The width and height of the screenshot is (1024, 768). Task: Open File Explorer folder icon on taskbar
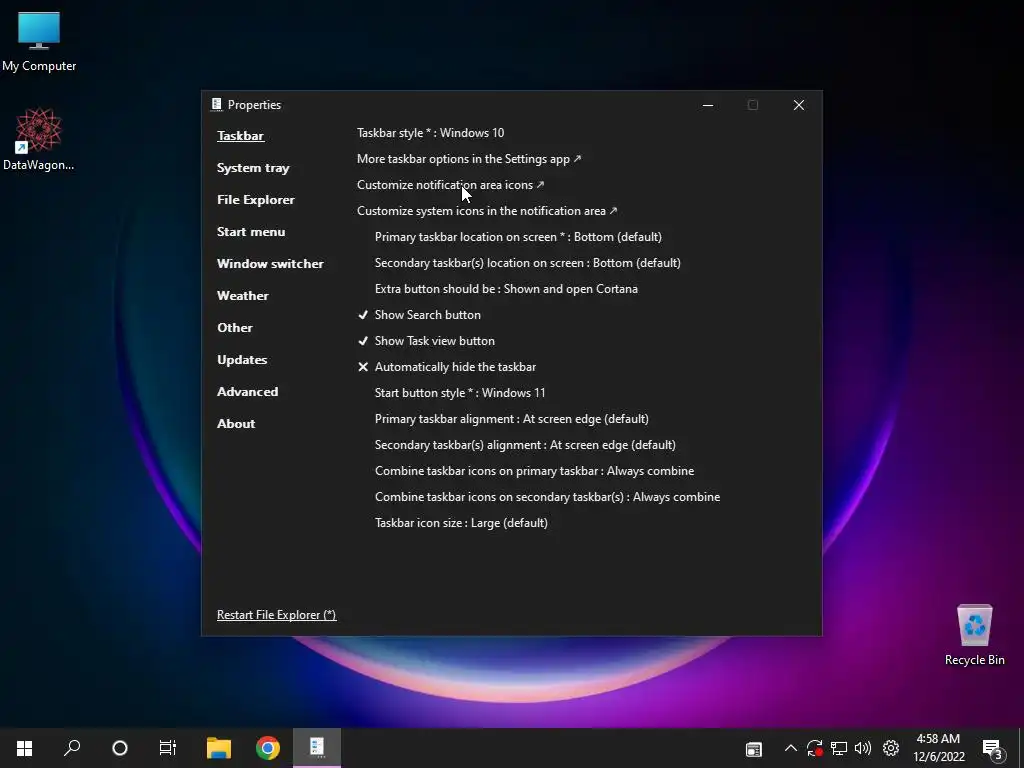pos(219,748)
